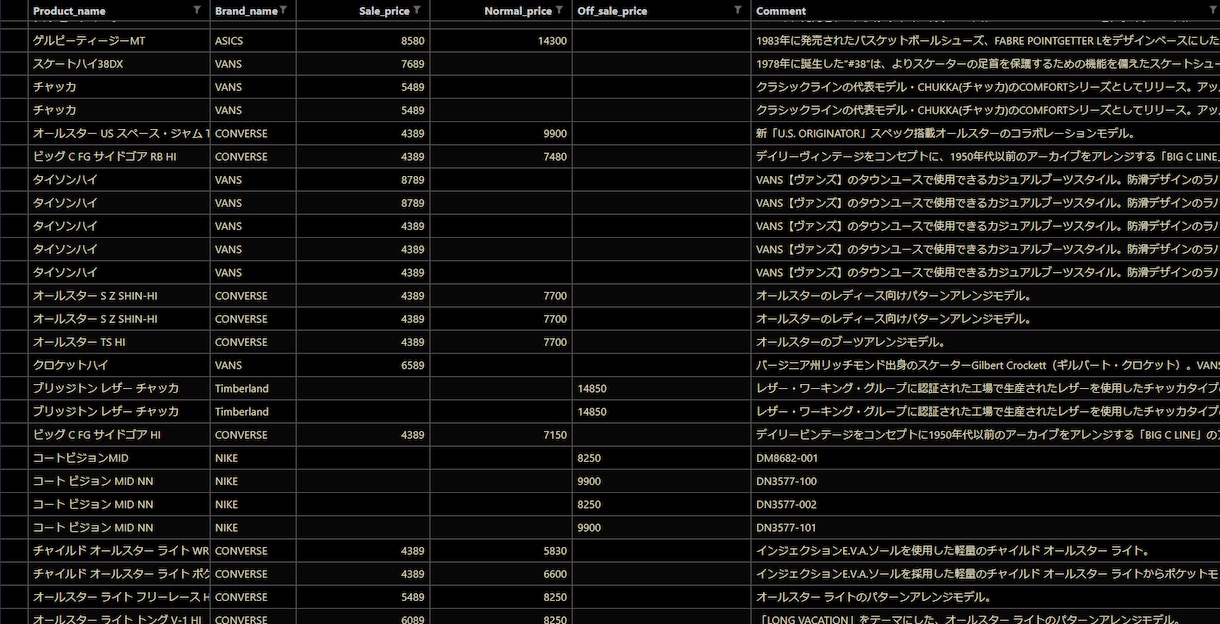The image size is (1220, 624).
Task: Click the comment starting with 1978年に誕生した
Action: click(x=985, y=64)
